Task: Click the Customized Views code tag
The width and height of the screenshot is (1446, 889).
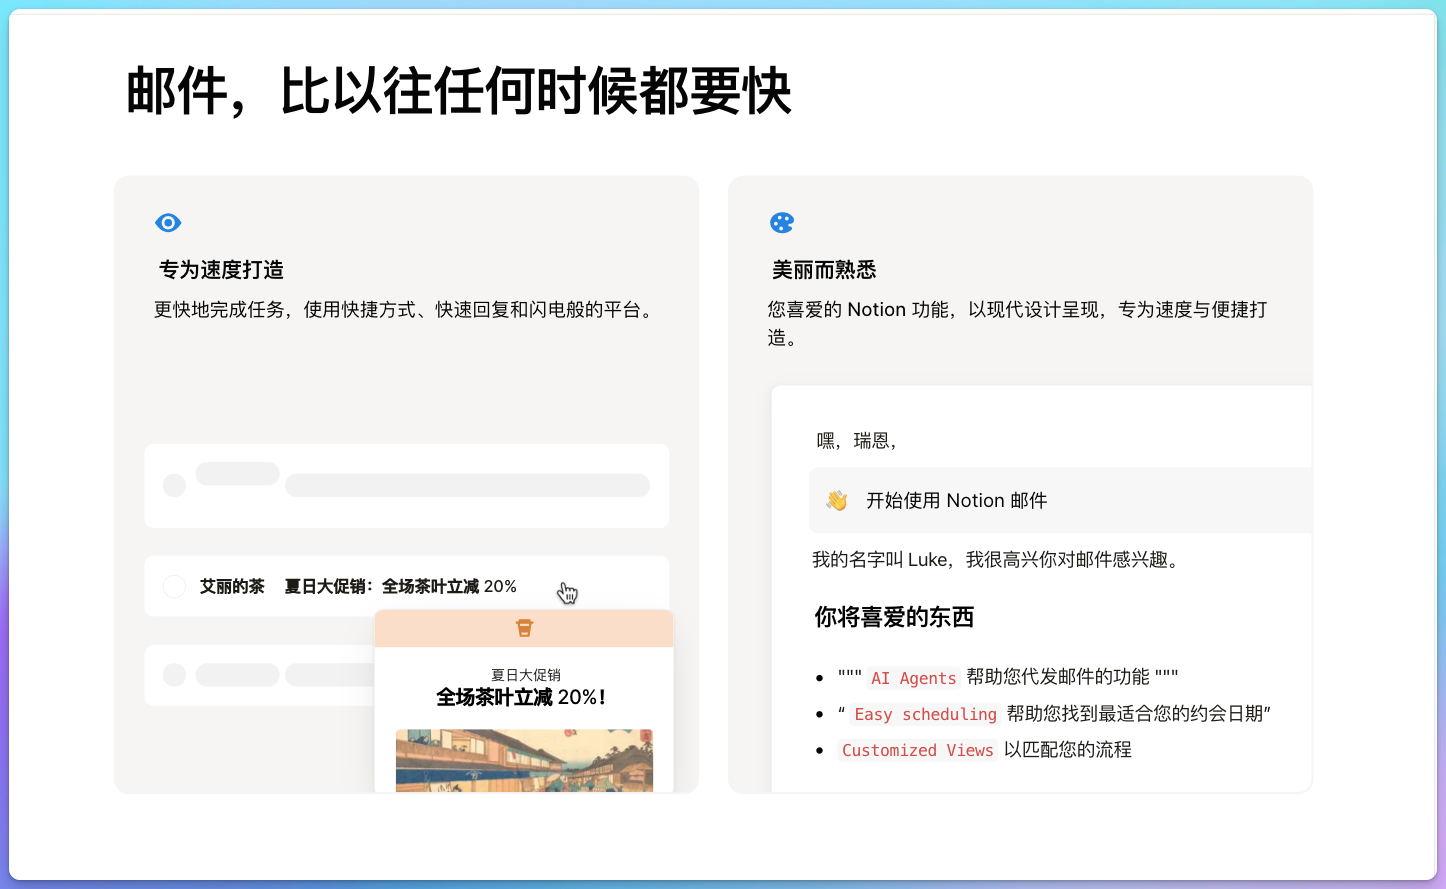Action: (917, 750)
